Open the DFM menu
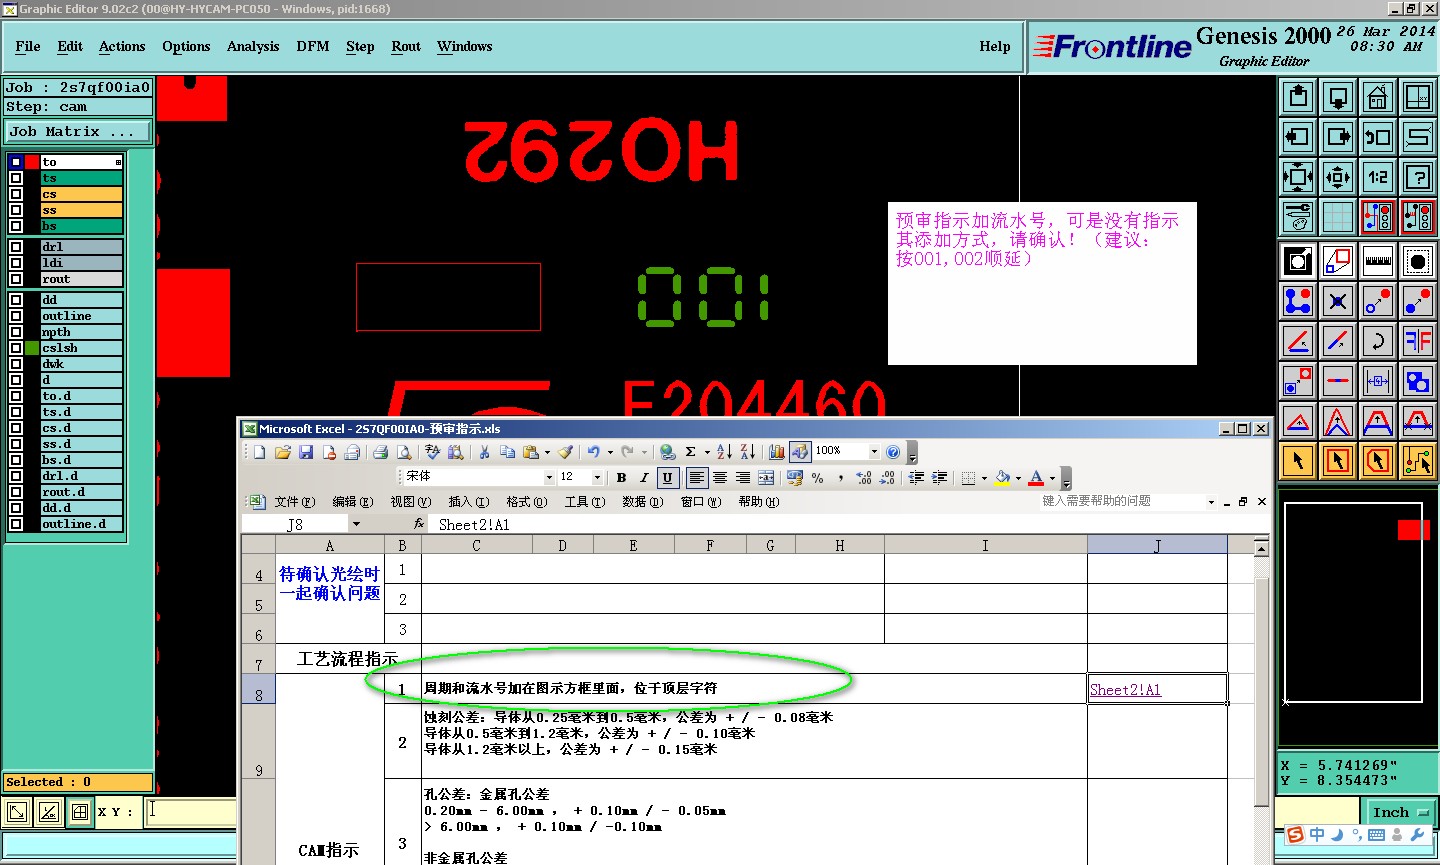Screen dimensions: 1440x865 [x=313, y=46]
